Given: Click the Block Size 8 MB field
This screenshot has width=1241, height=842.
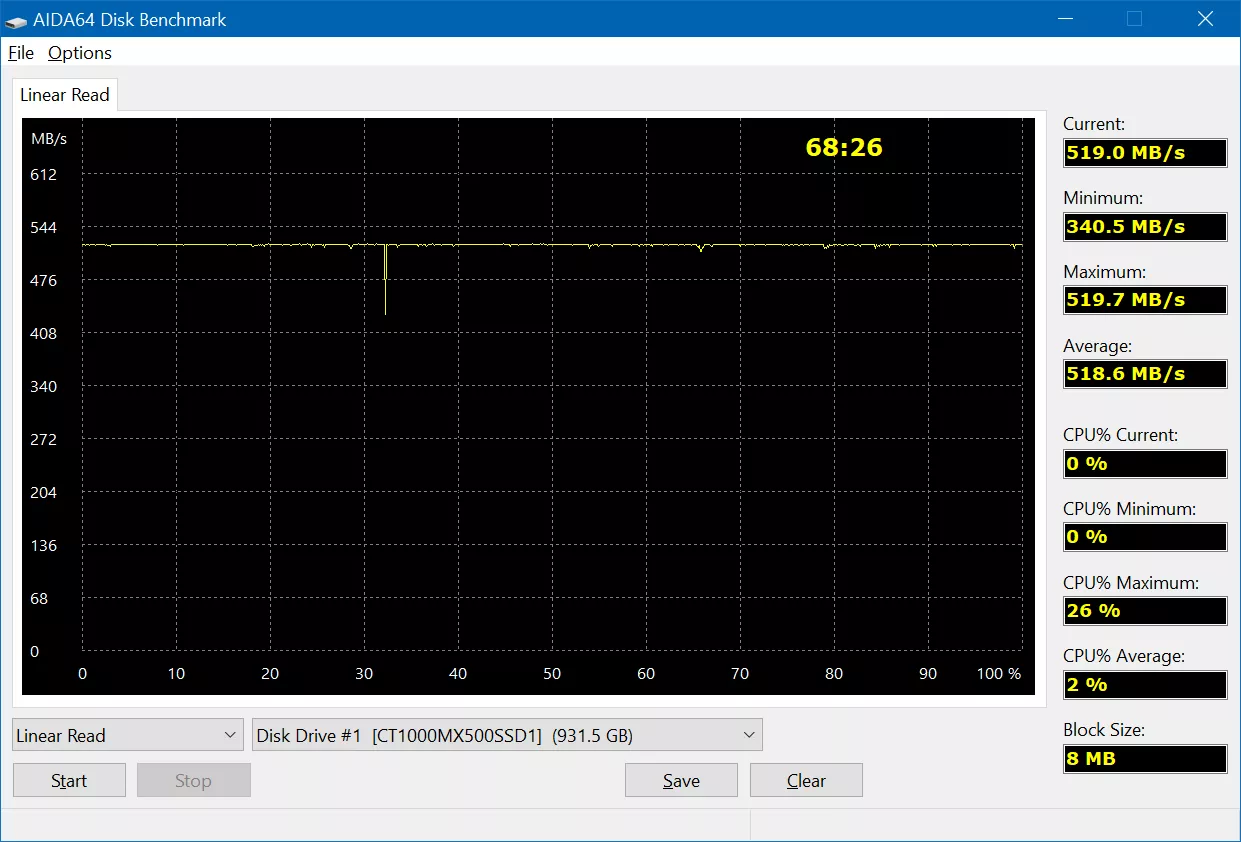Looking at the screenshot, I should pyautogui.click(x=1145, y=759).
